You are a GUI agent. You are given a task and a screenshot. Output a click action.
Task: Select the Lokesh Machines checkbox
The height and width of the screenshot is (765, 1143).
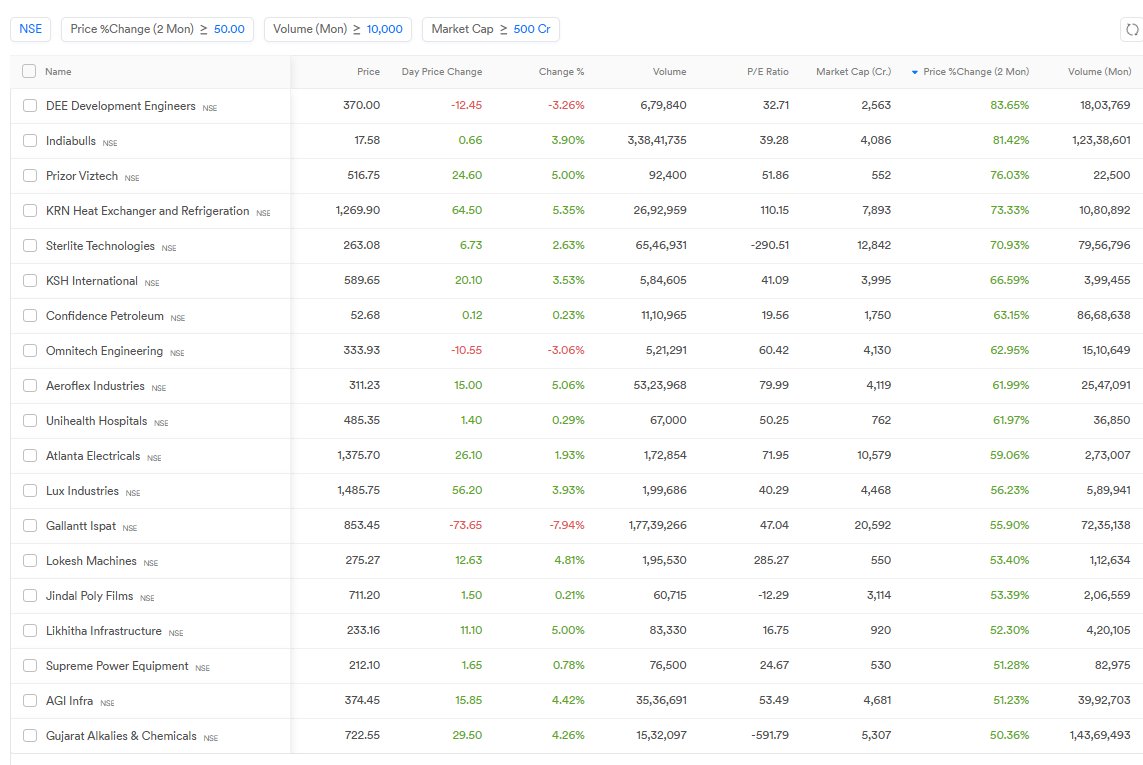[30, 561]
